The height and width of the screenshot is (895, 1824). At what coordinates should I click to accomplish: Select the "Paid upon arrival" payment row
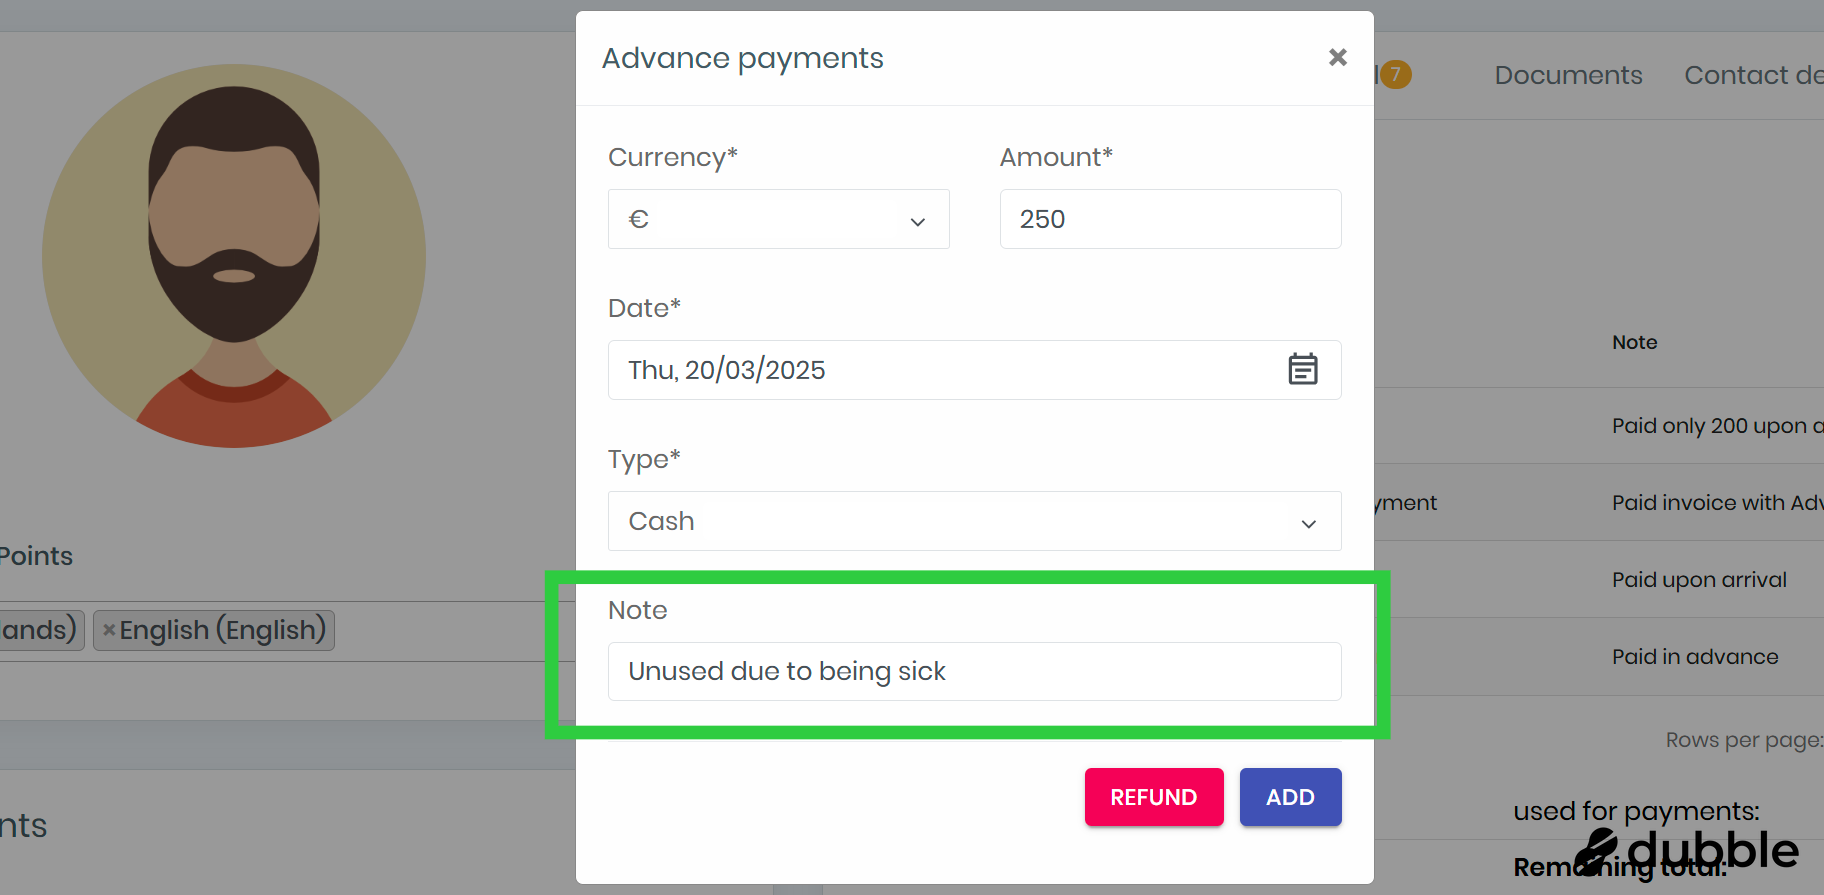tap(1698, 580)
